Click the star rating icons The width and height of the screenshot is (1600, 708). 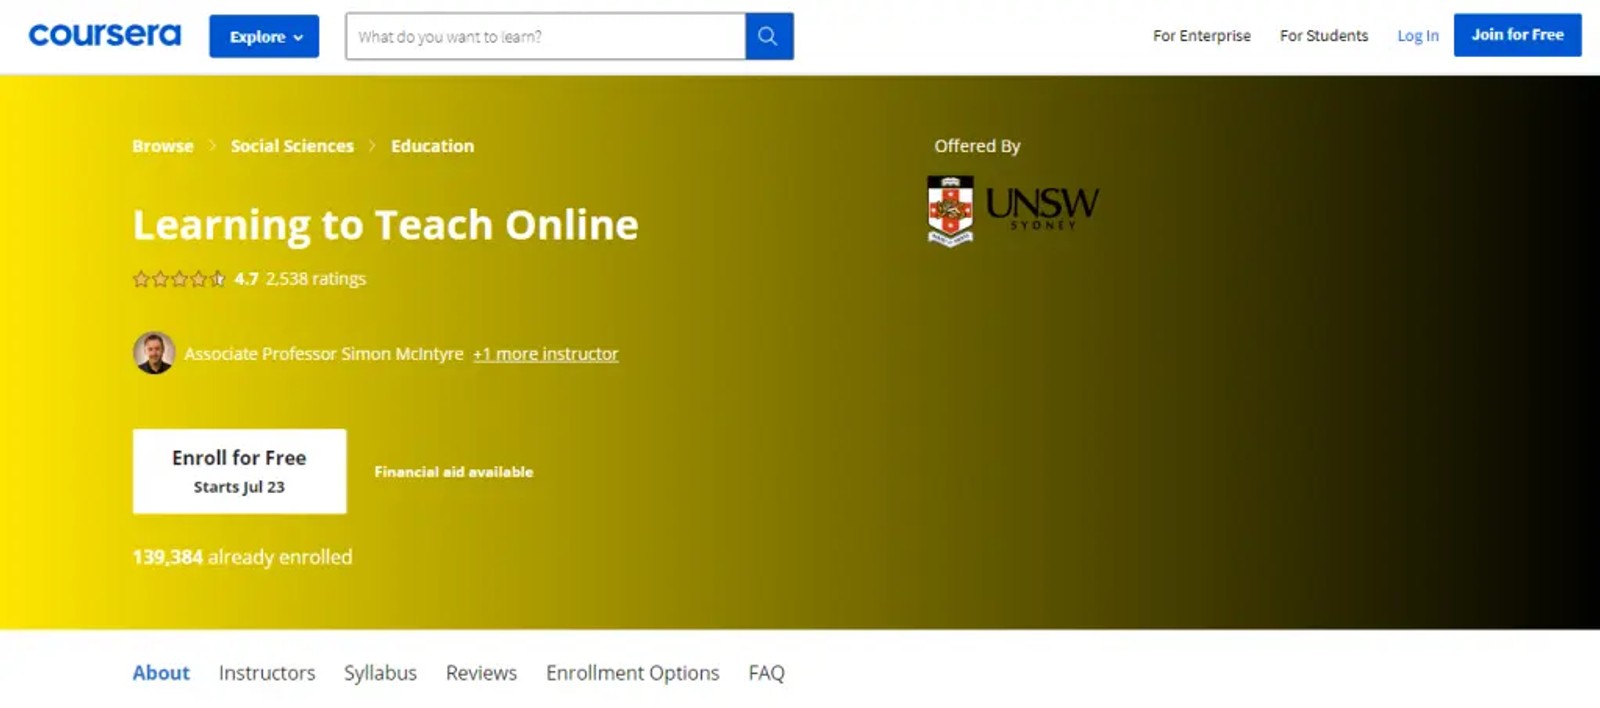coord(179,279)
